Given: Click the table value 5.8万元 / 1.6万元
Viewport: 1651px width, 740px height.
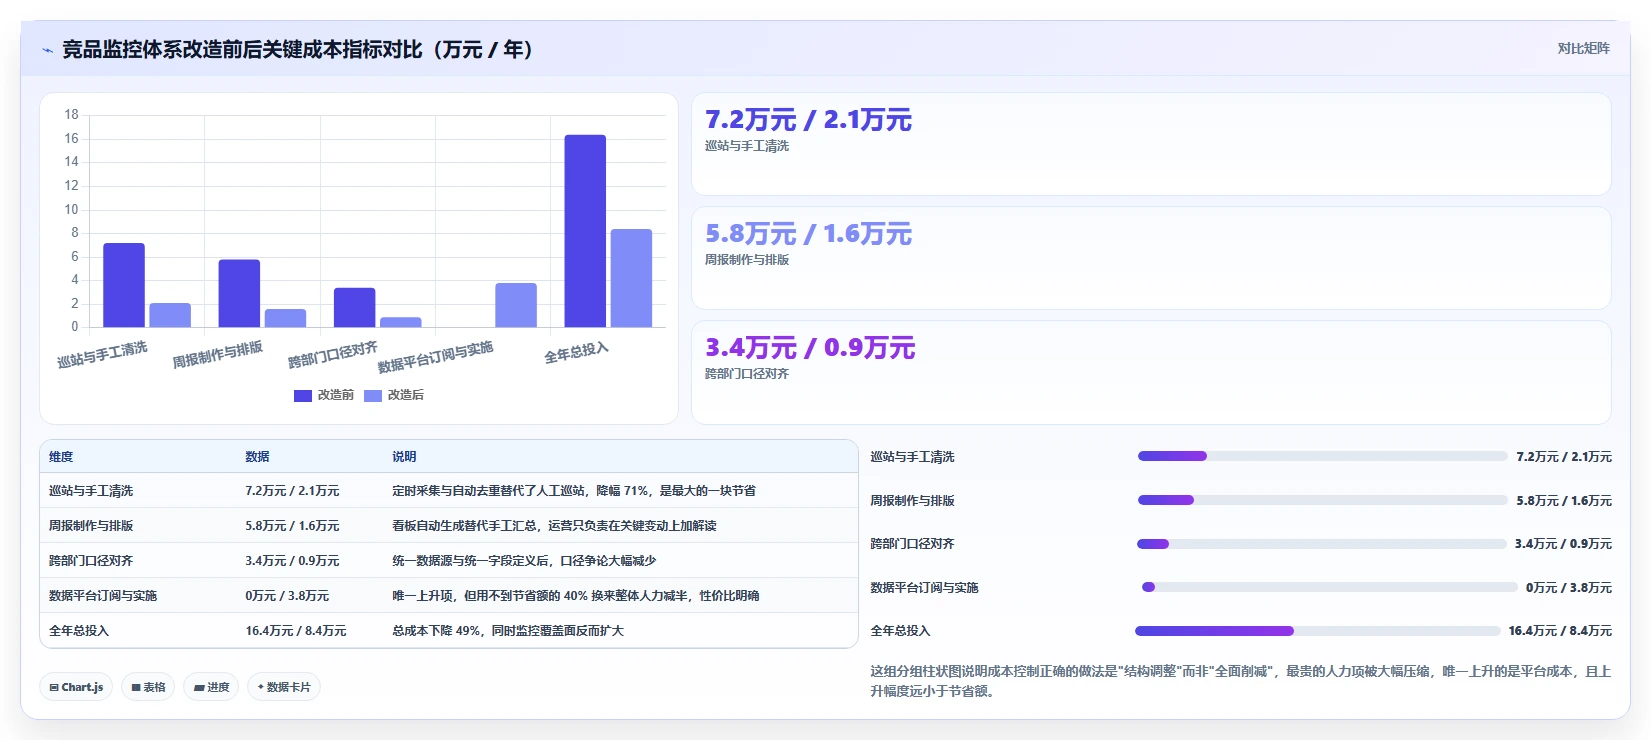Looking at the screenshot, I should tap(292, 526).
